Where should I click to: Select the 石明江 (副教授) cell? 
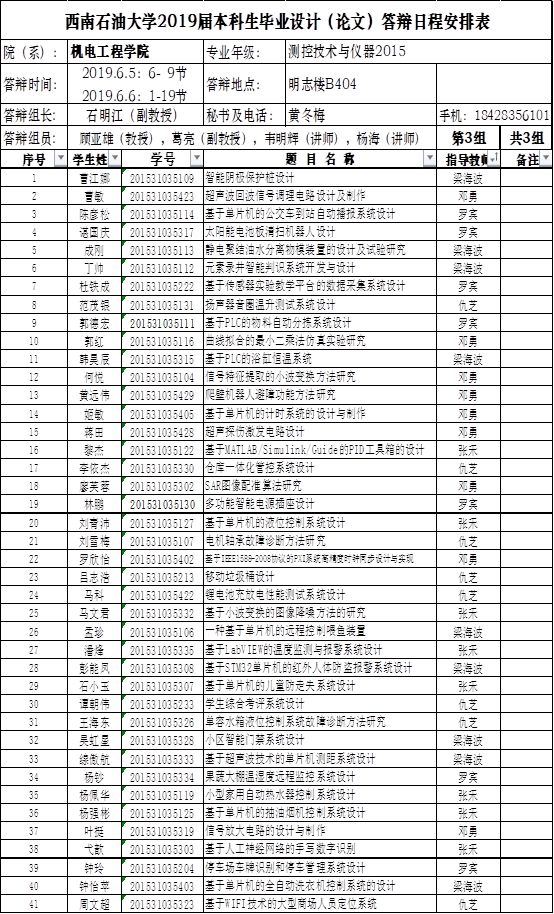135,115
